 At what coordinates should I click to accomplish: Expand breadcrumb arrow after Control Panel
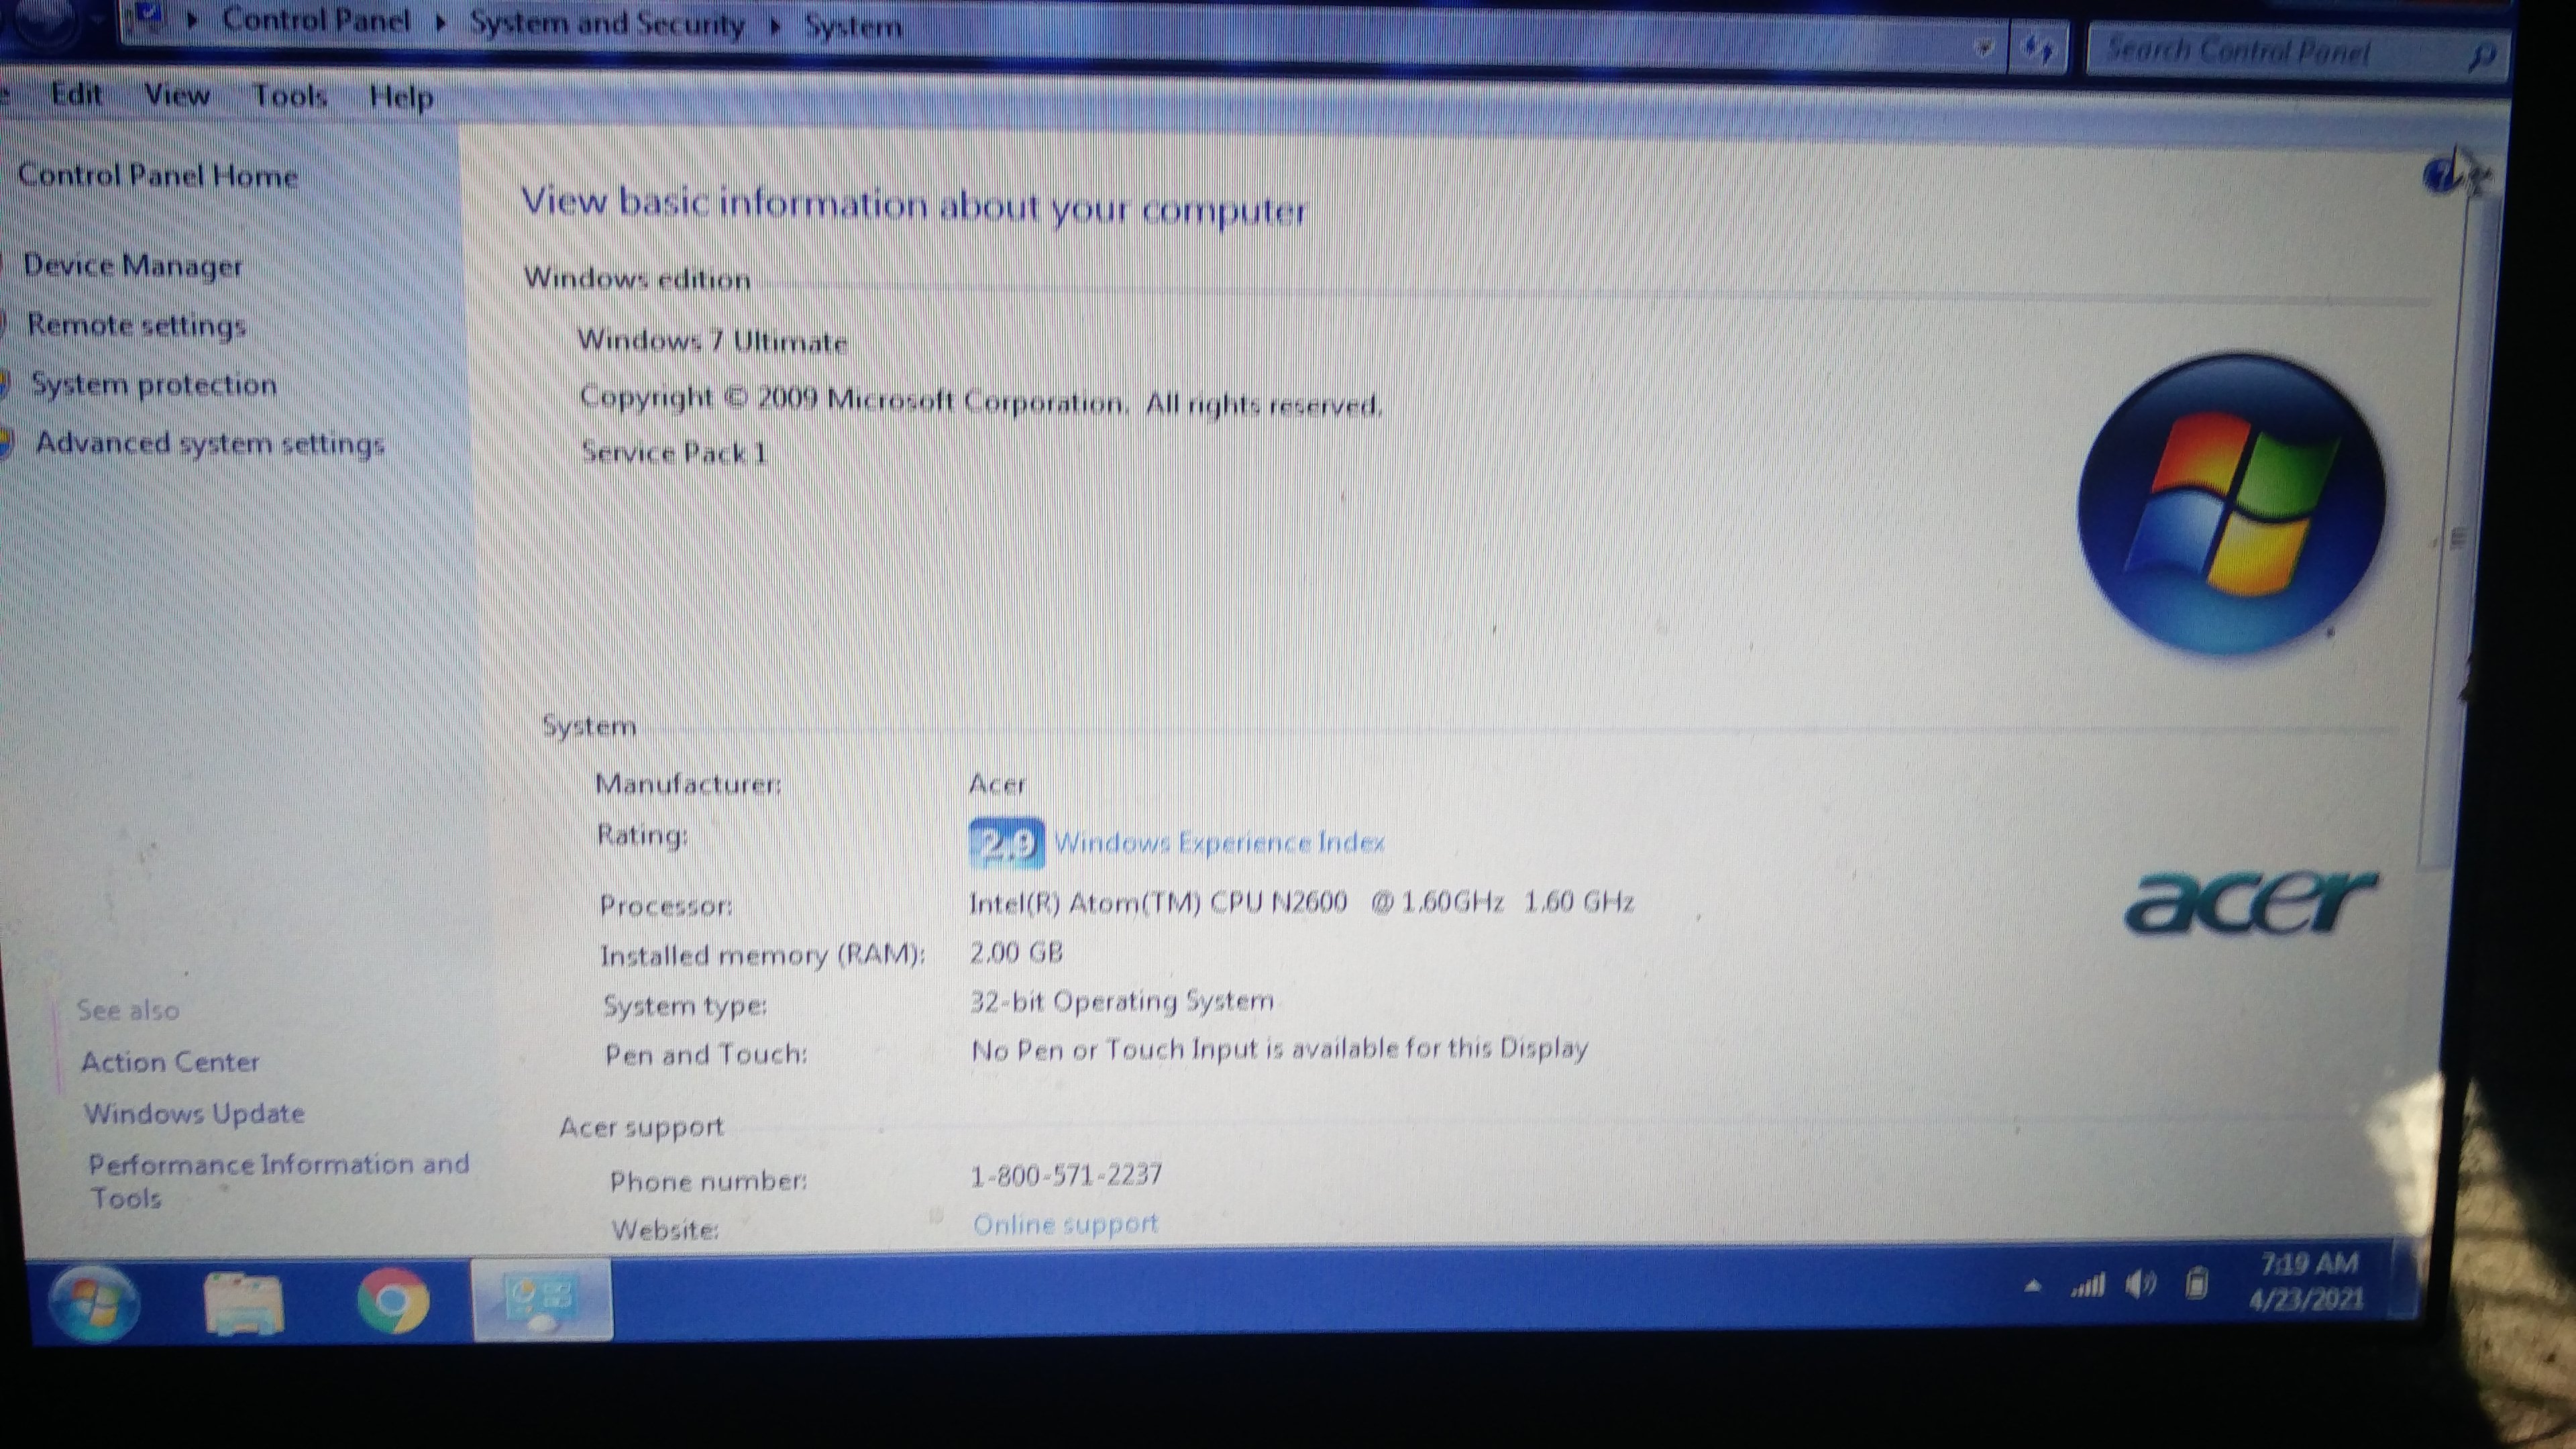[440, 22]
